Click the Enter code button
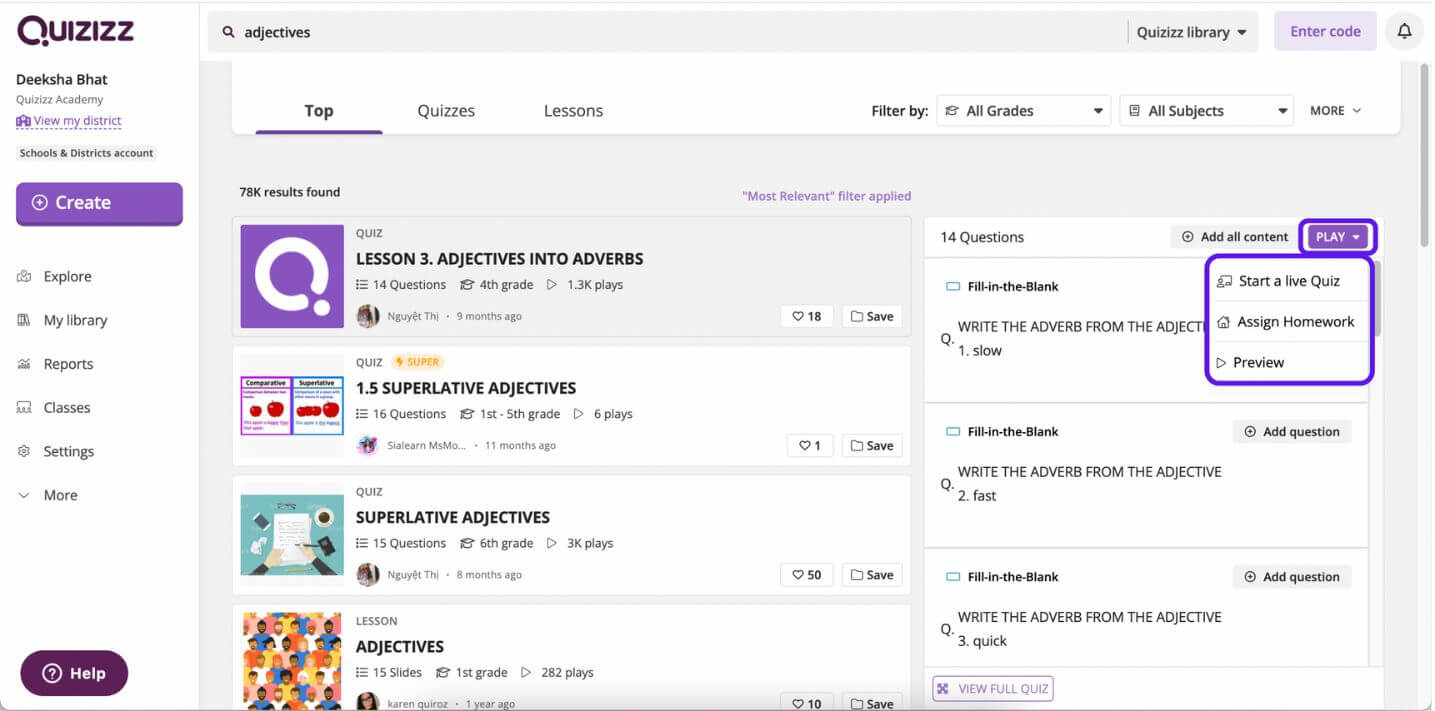 pyautogui.click(x=1325, y=32)
